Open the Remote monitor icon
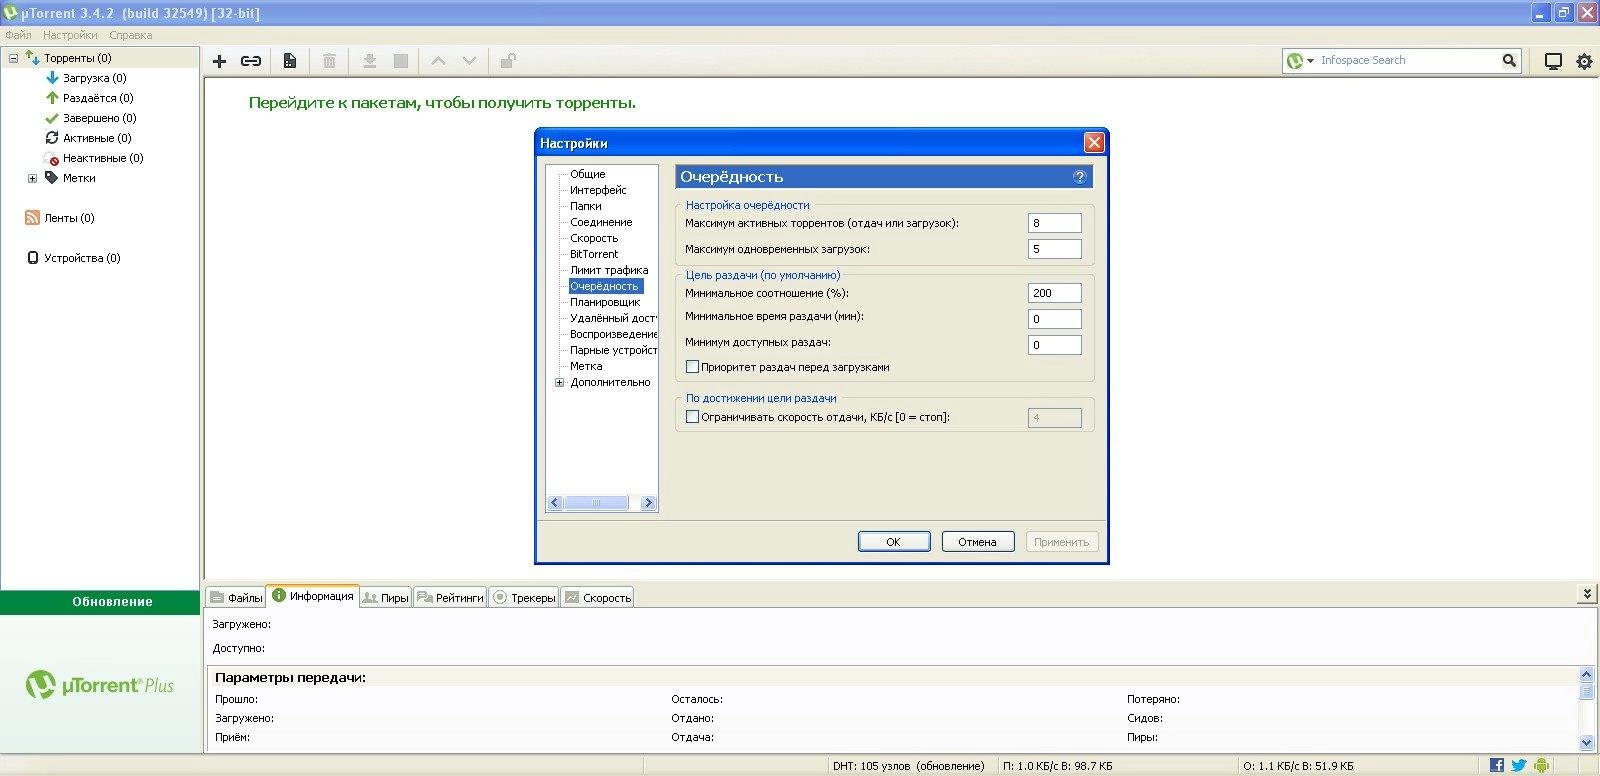The image size is (1600, 776). 1553,61
